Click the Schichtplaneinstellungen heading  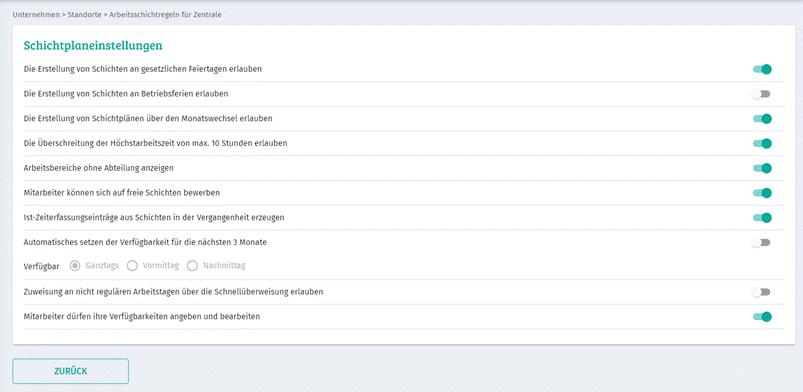tap(93, 46)
